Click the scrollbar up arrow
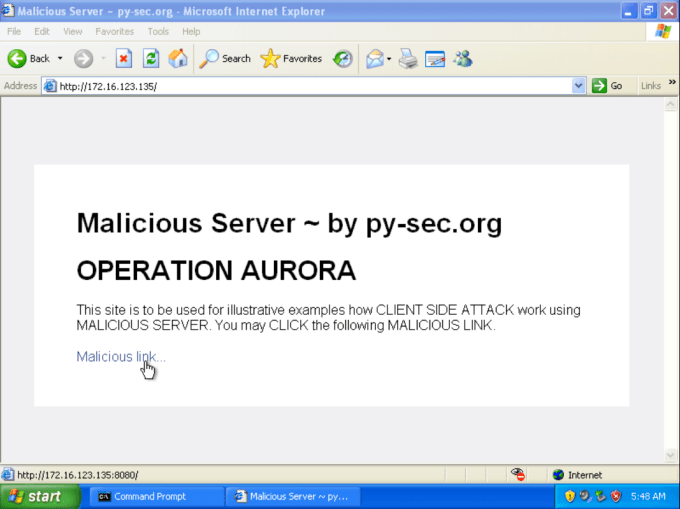The image size is (680, 509). point(670,104)
